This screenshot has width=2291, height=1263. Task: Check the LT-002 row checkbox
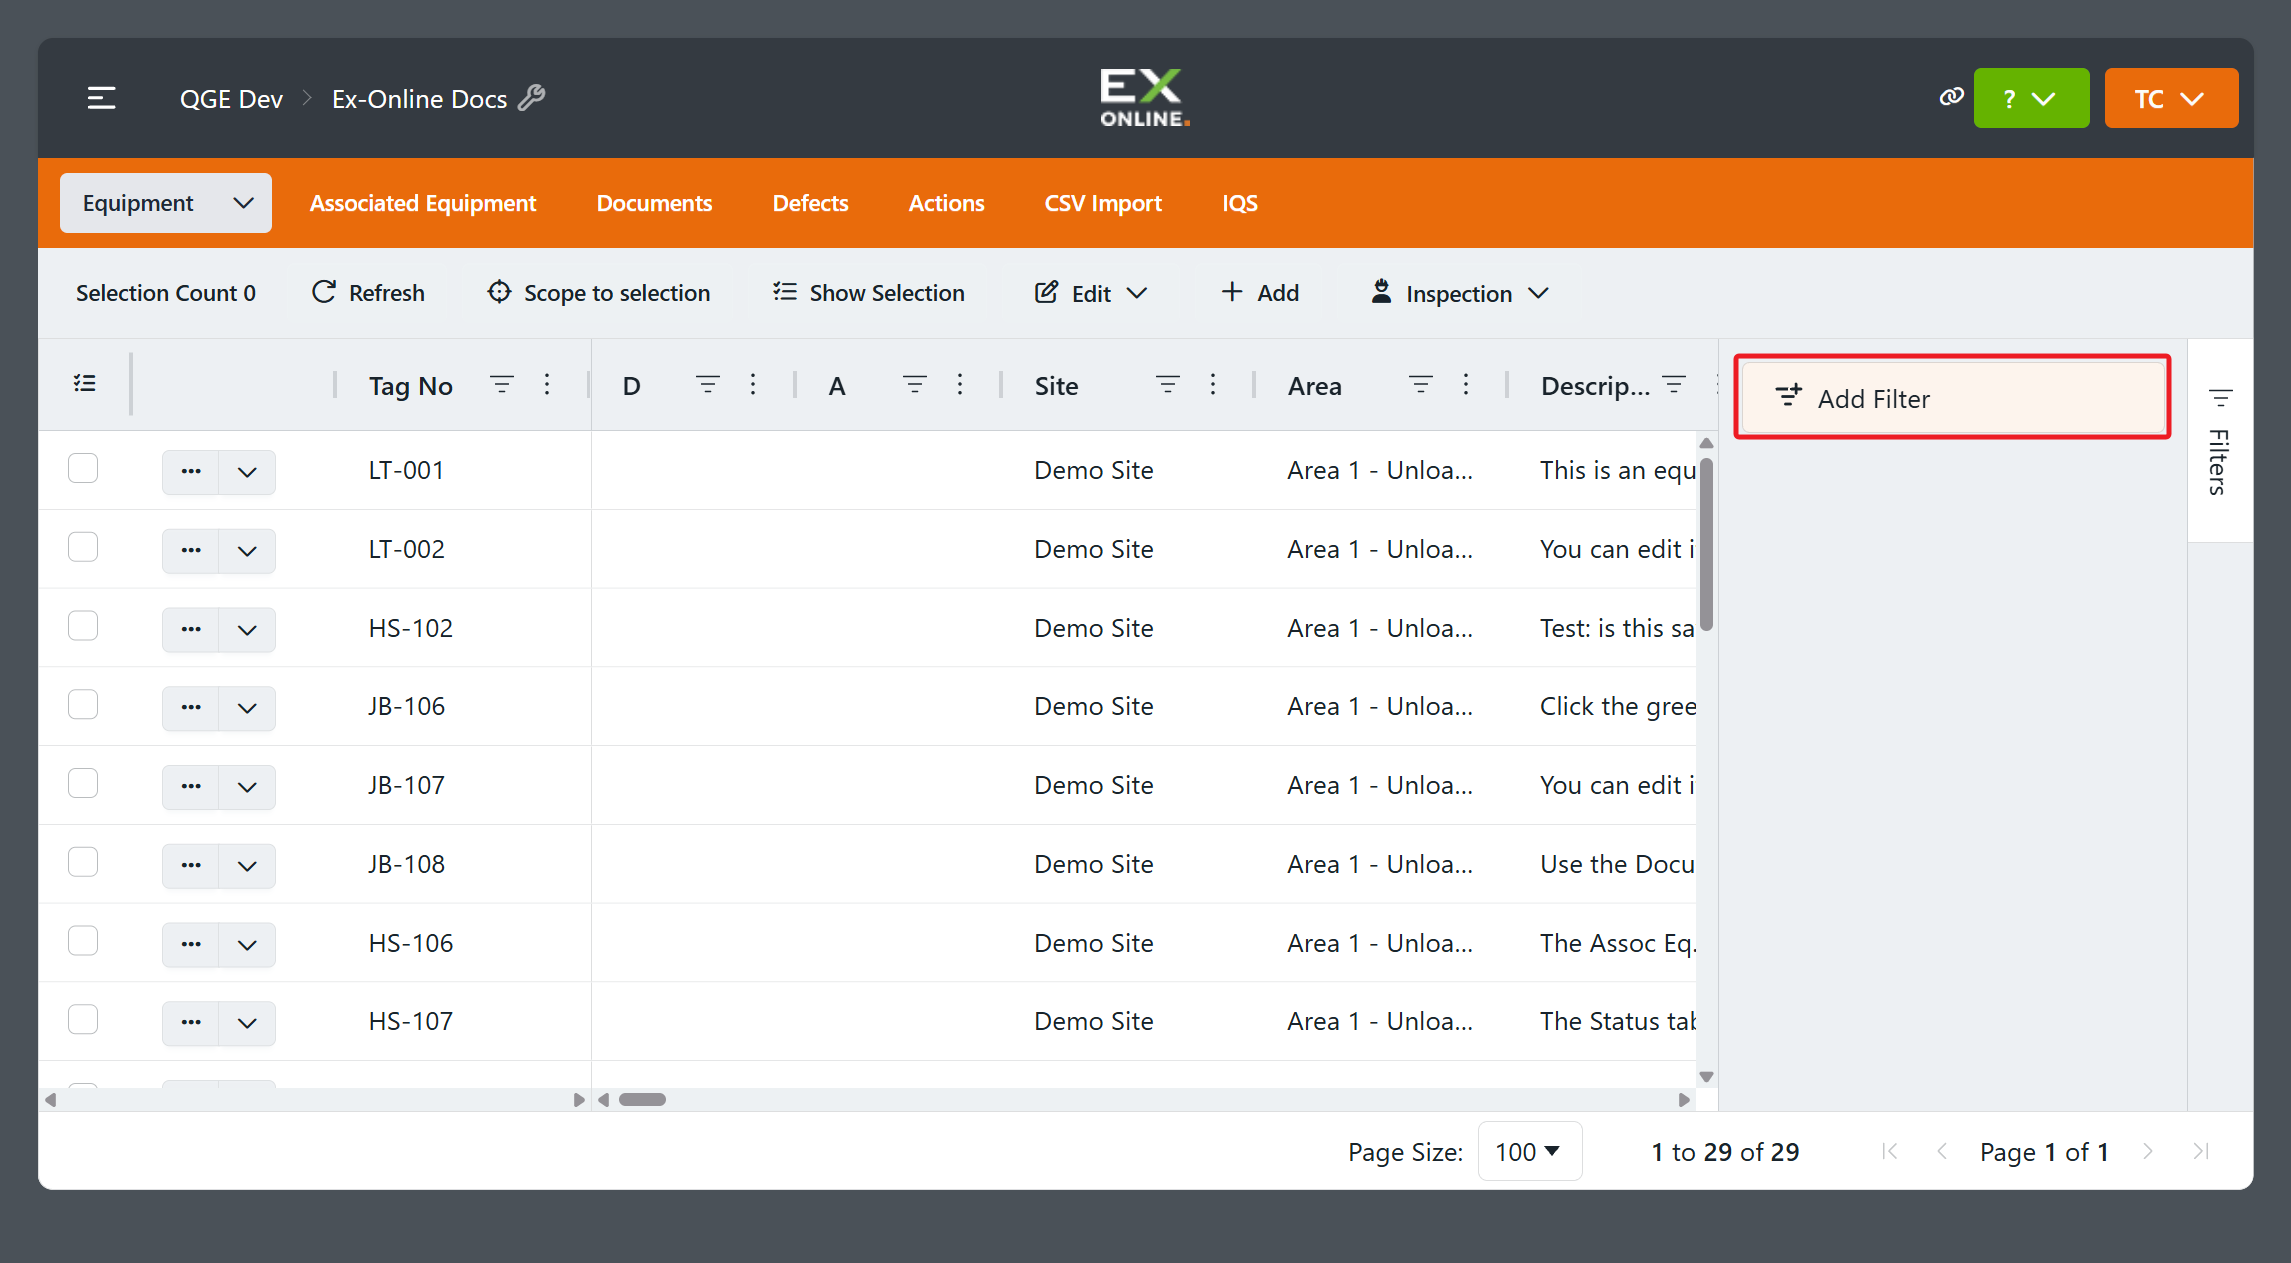(83, 547)
